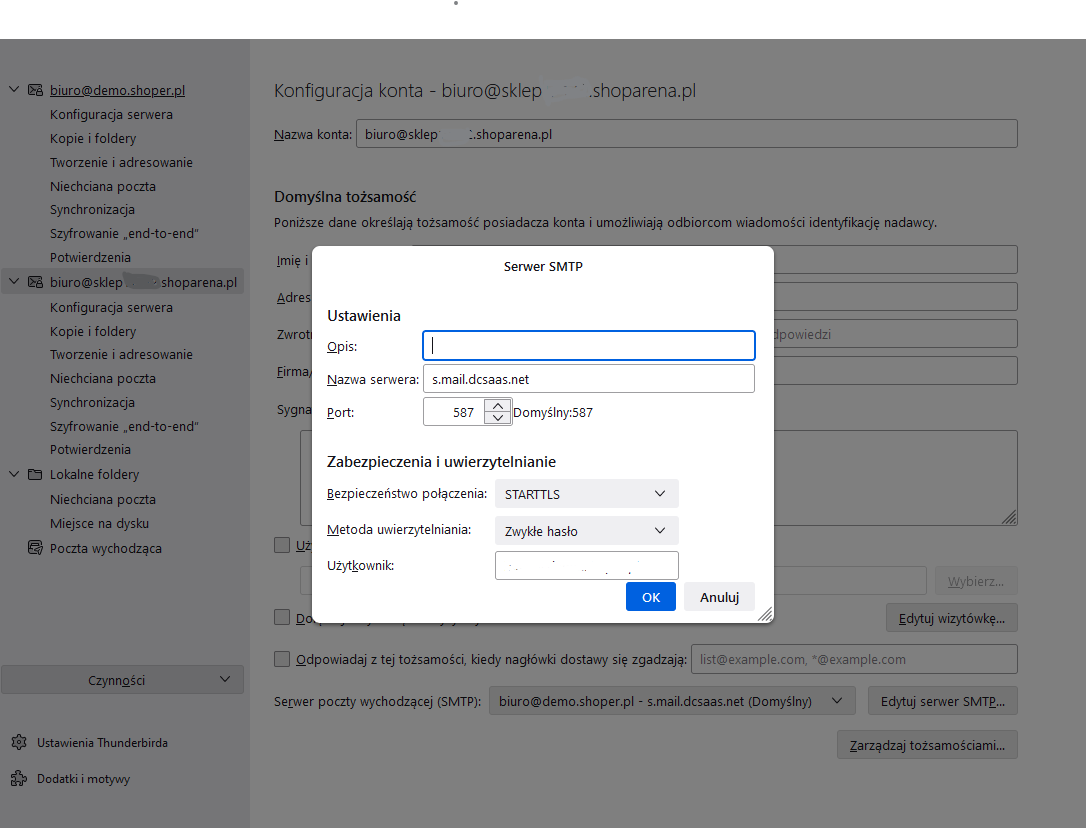Open Ustawienia Thunderbirda via the gear icon

pyautogui.click(x=18, y=743)
